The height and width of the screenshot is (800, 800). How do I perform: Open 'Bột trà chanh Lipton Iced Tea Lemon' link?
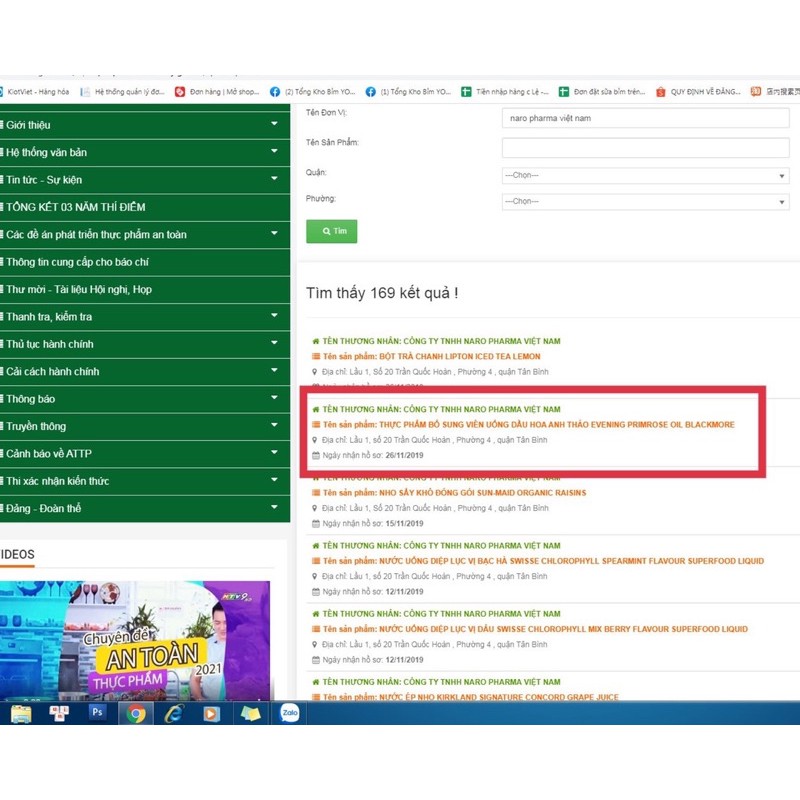(x=432, y=357)
